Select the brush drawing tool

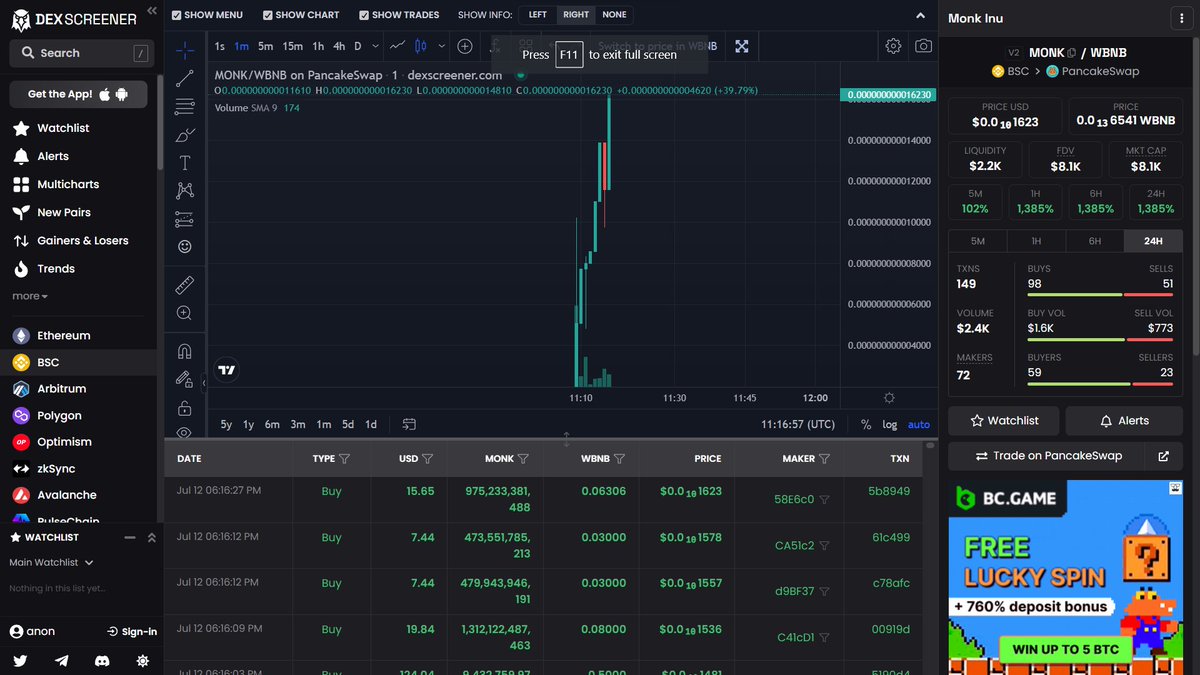185,134
